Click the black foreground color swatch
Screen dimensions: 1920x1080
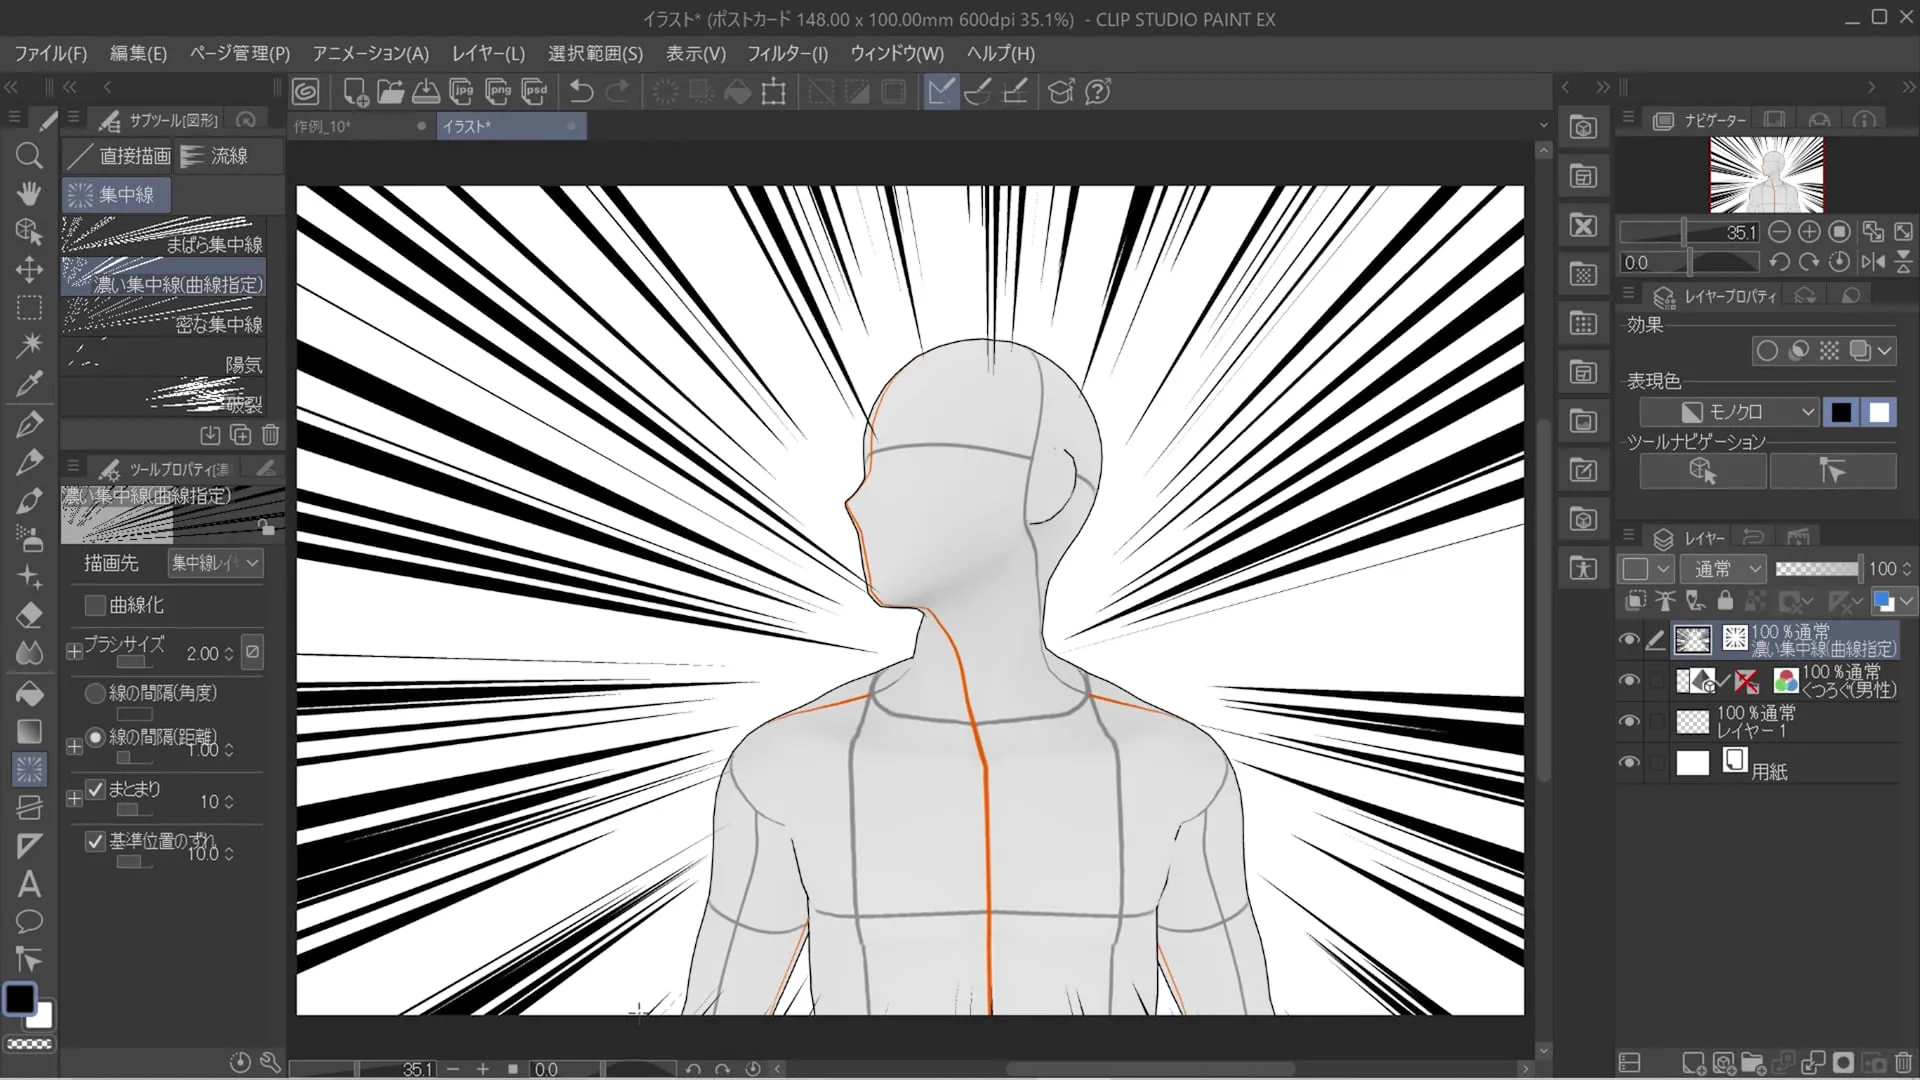coord(19,998)
